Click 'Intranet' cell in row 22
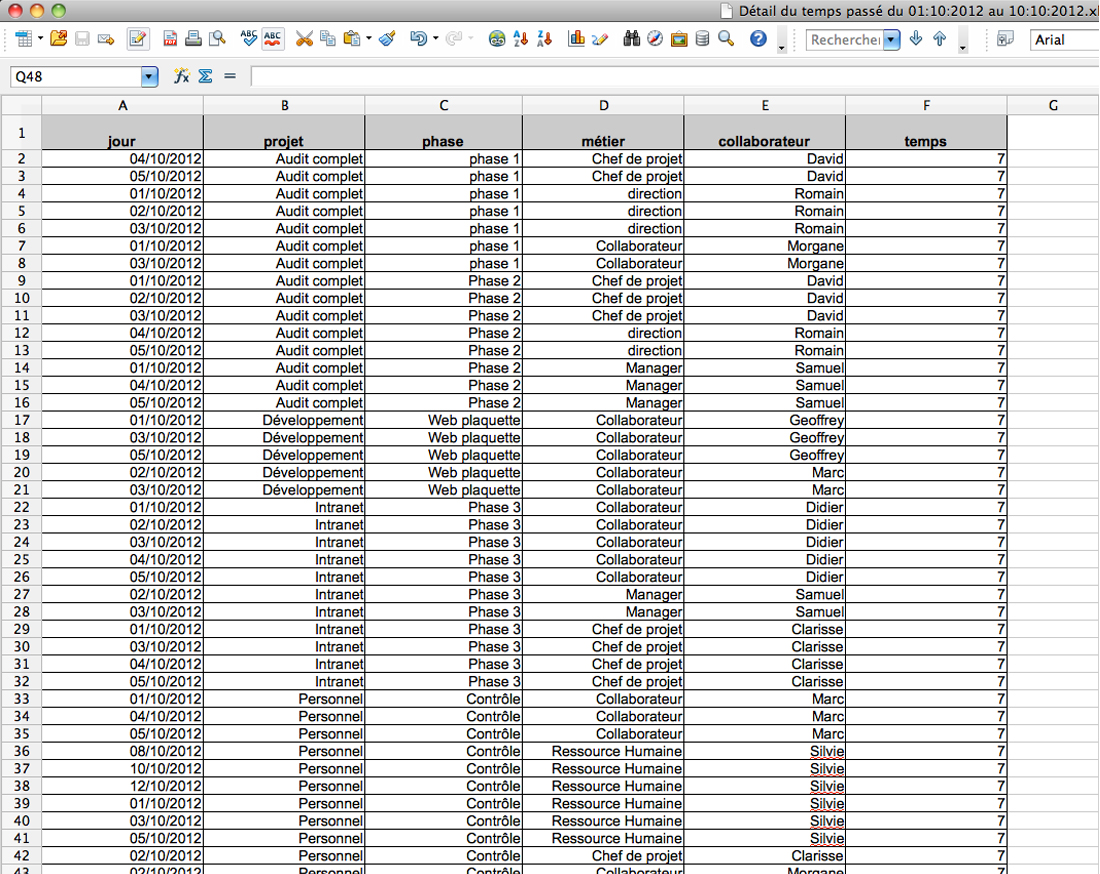This screenshot has width=1100, height=874. coord(284,507)
